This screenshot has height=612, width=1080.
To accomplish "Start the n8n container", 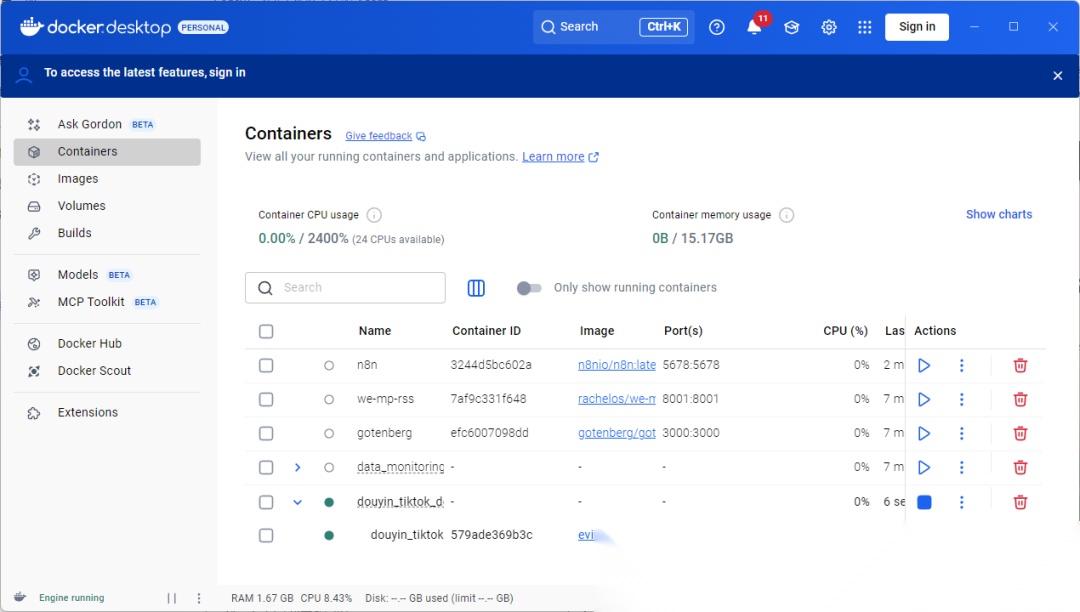I will pyautogui.click(x=924, y=366).
